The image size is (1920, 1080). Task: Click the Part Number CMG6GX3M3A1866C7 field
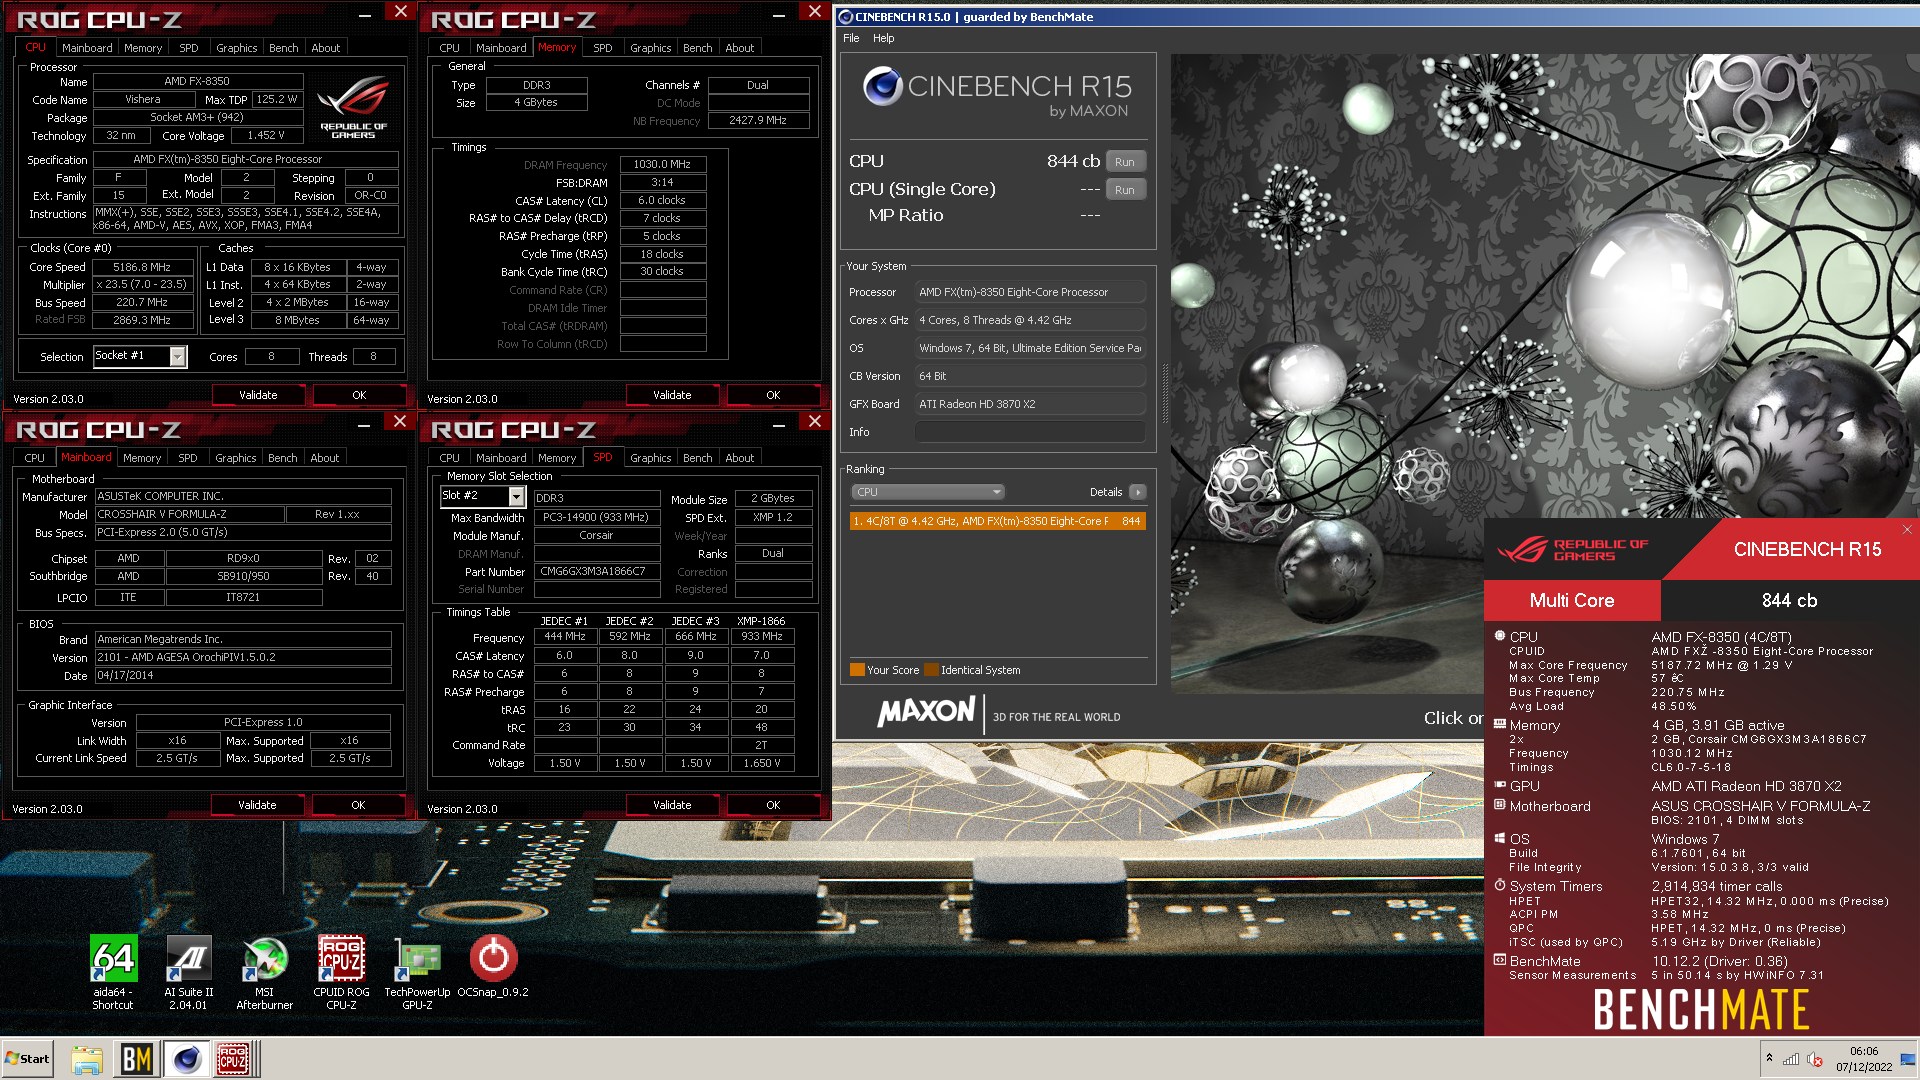click(596, 572)
